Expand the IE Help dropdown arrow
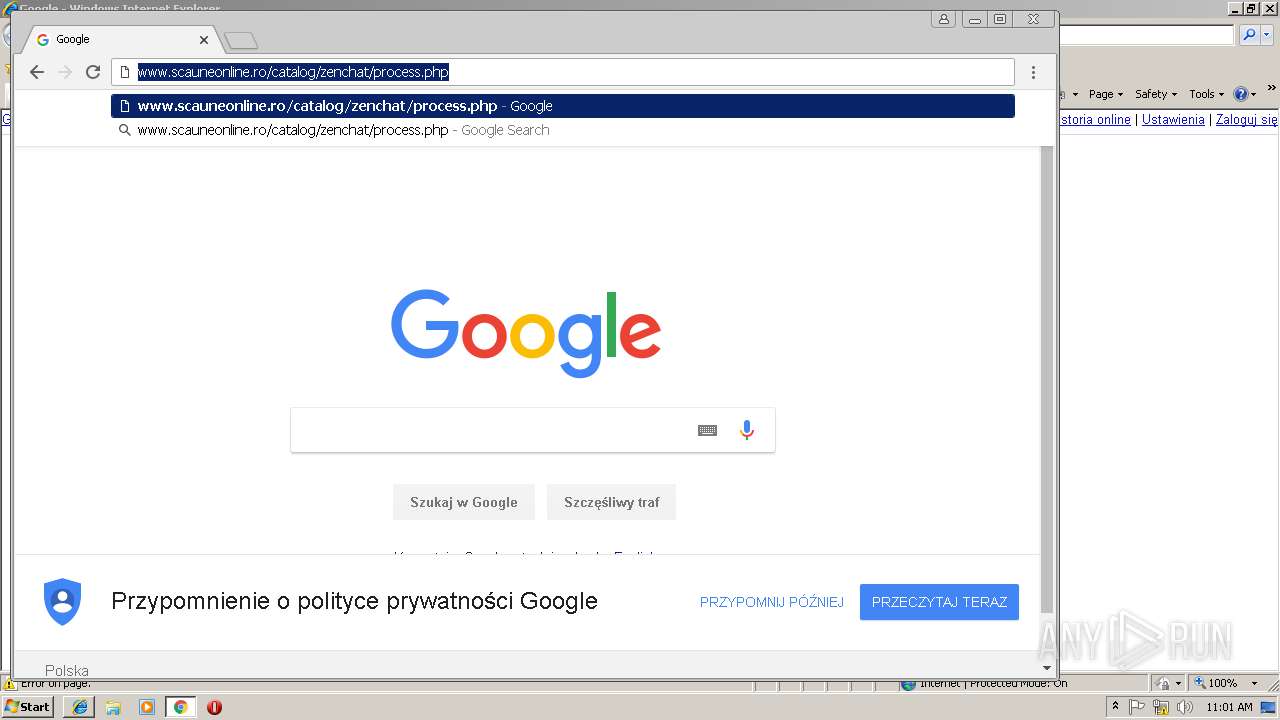This screenshot has width=1280, height=720. tap(1253, 94)
